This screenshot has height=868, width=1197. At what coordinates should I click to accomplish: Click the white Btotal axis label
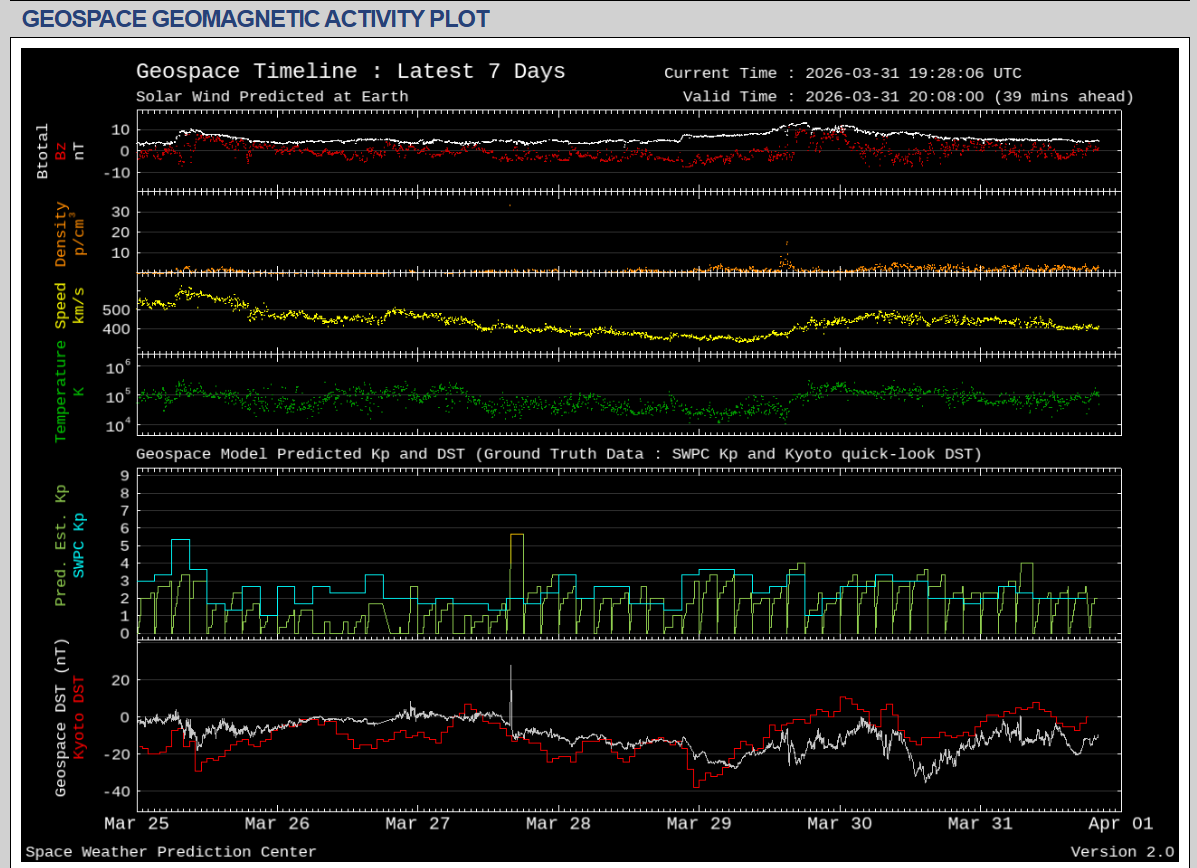[42, 151]
